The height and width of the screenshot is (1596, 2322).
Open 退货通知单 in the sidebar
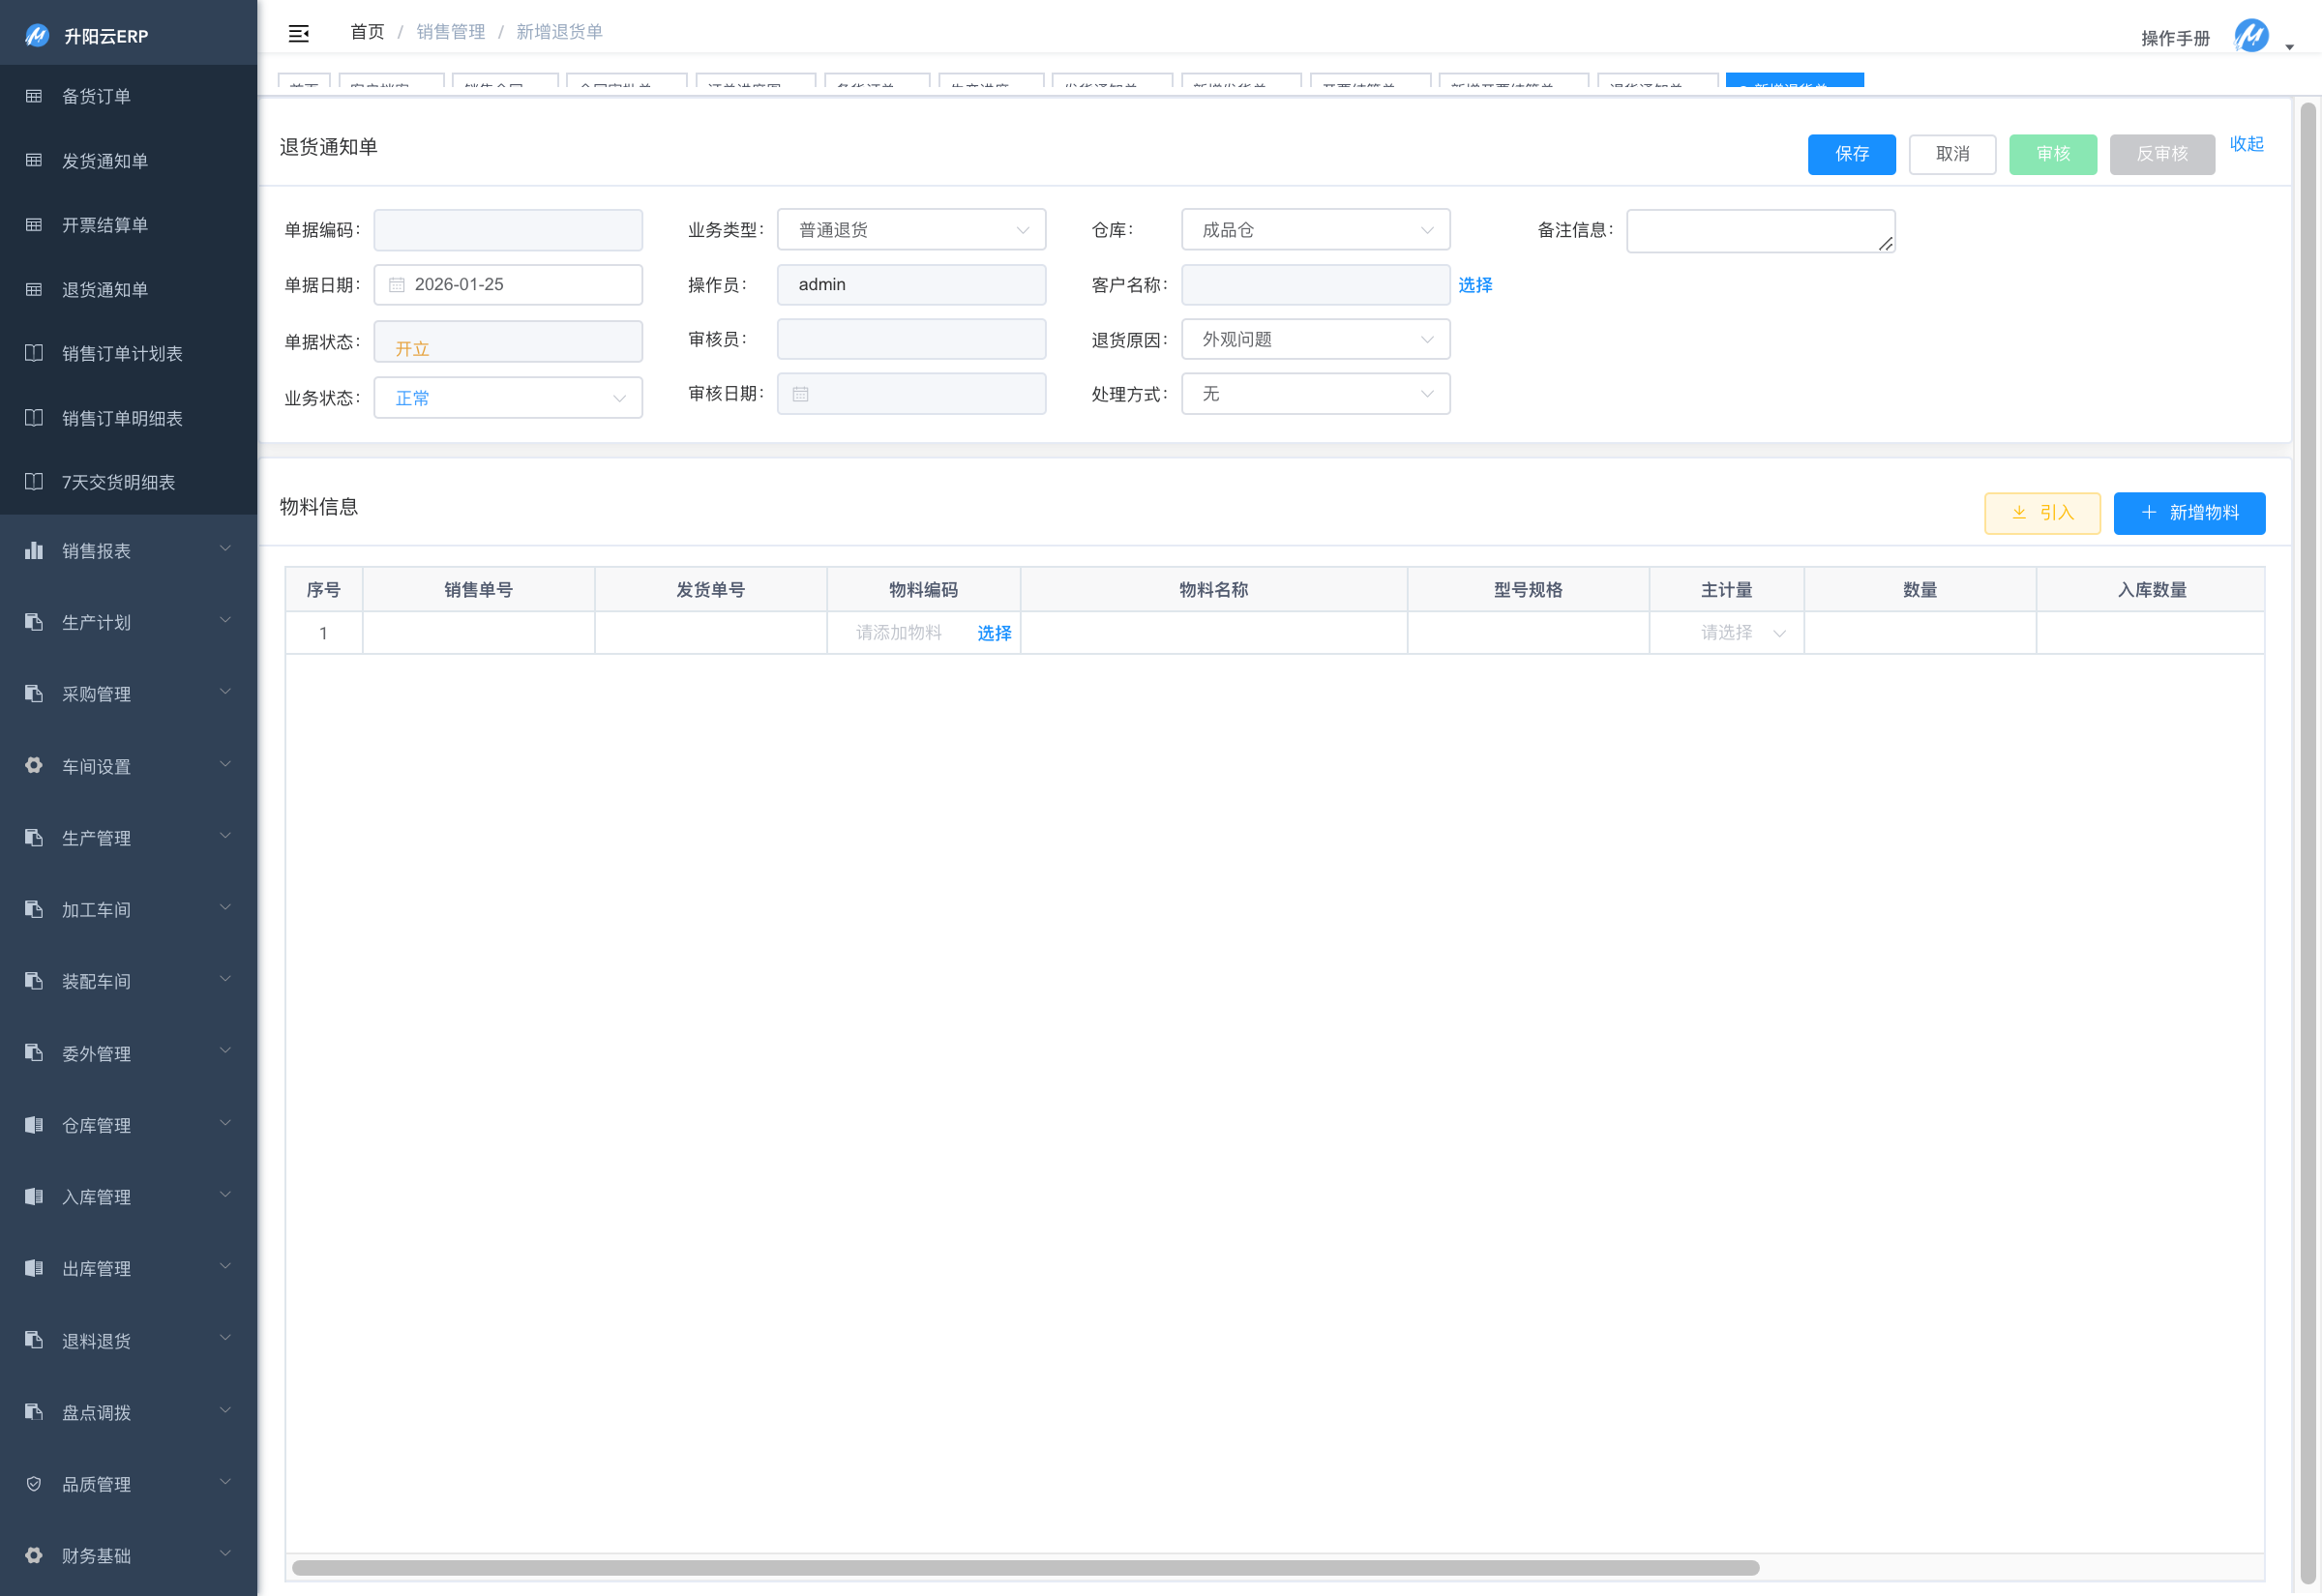coord(105,290)
